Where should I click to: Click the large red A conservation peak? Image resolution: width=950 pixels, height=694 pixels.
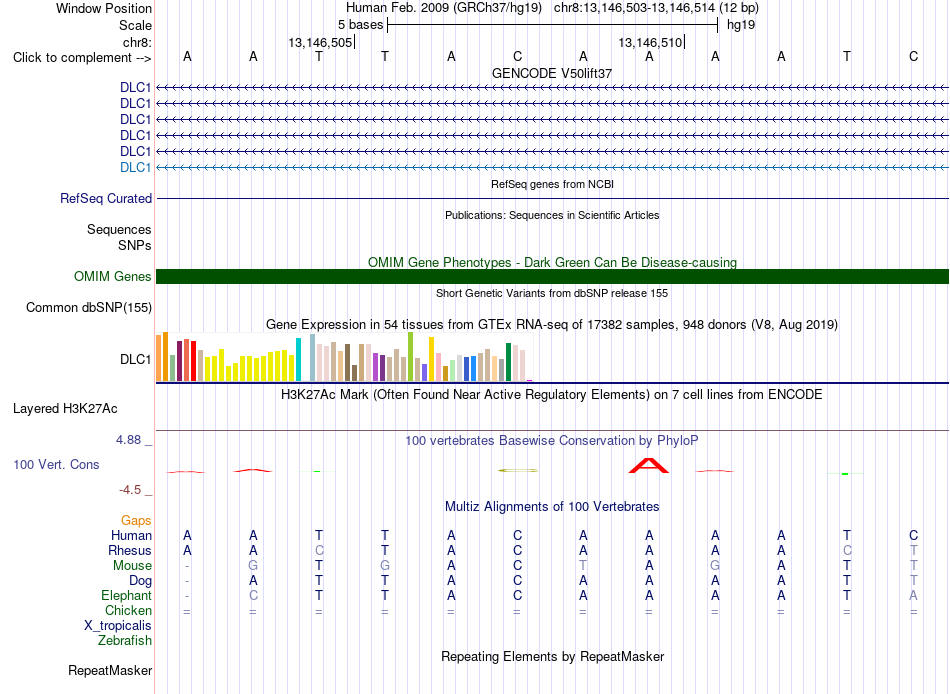pyautogui.click(x=649, y=465)
